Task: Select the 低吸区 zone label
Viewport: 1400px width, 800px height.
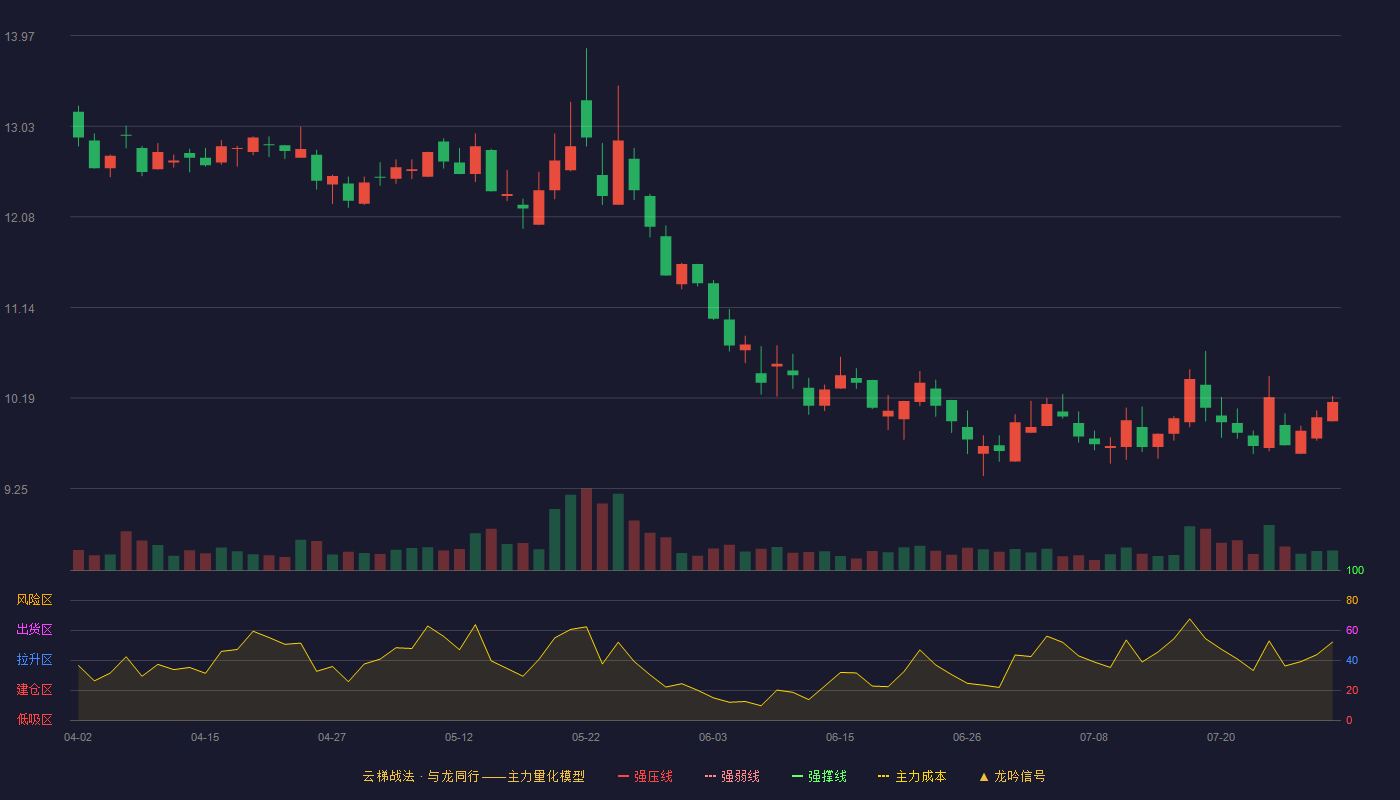Action: tap(34, 719)
